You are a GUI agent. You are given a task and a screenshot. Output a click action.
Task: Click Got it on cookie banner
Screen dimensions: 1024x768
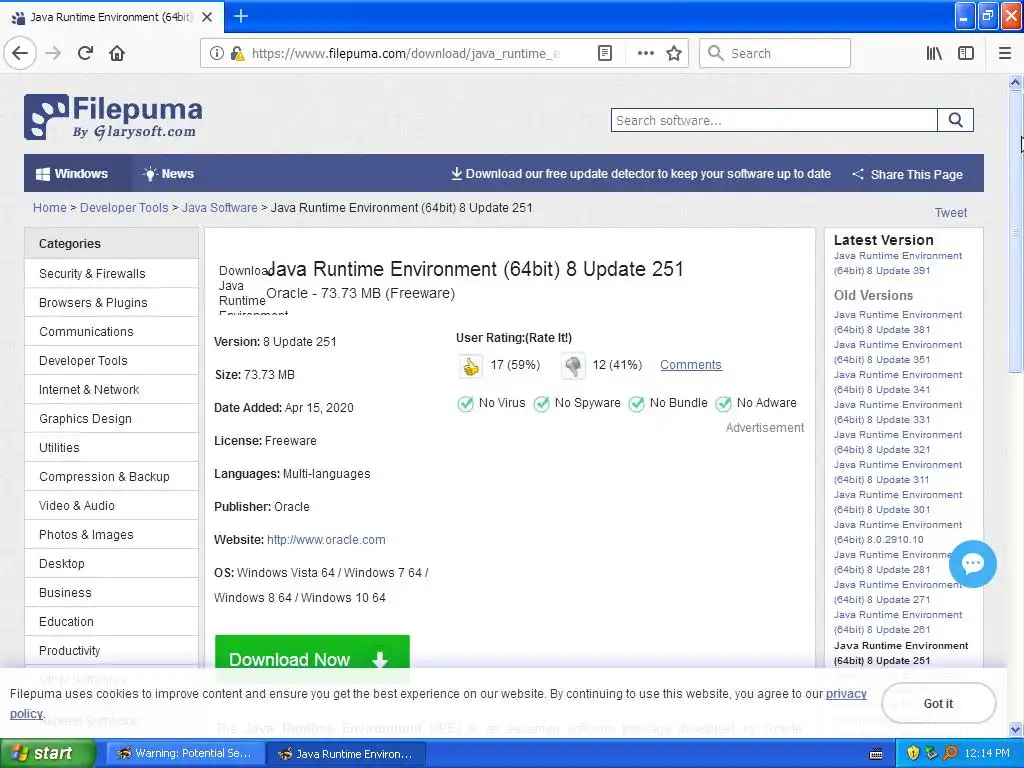point(938,703)
